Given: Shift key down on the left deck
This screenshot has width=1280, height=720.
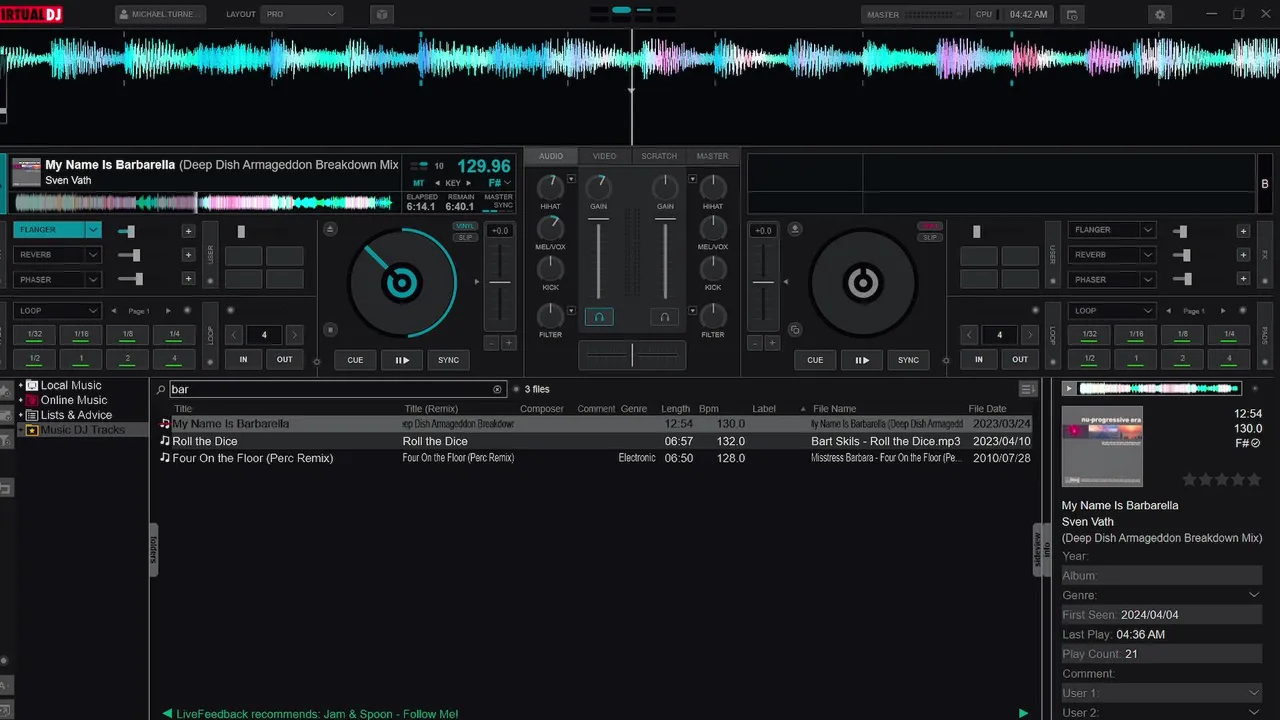Looking at the screenshot, I should coord(437,183).
